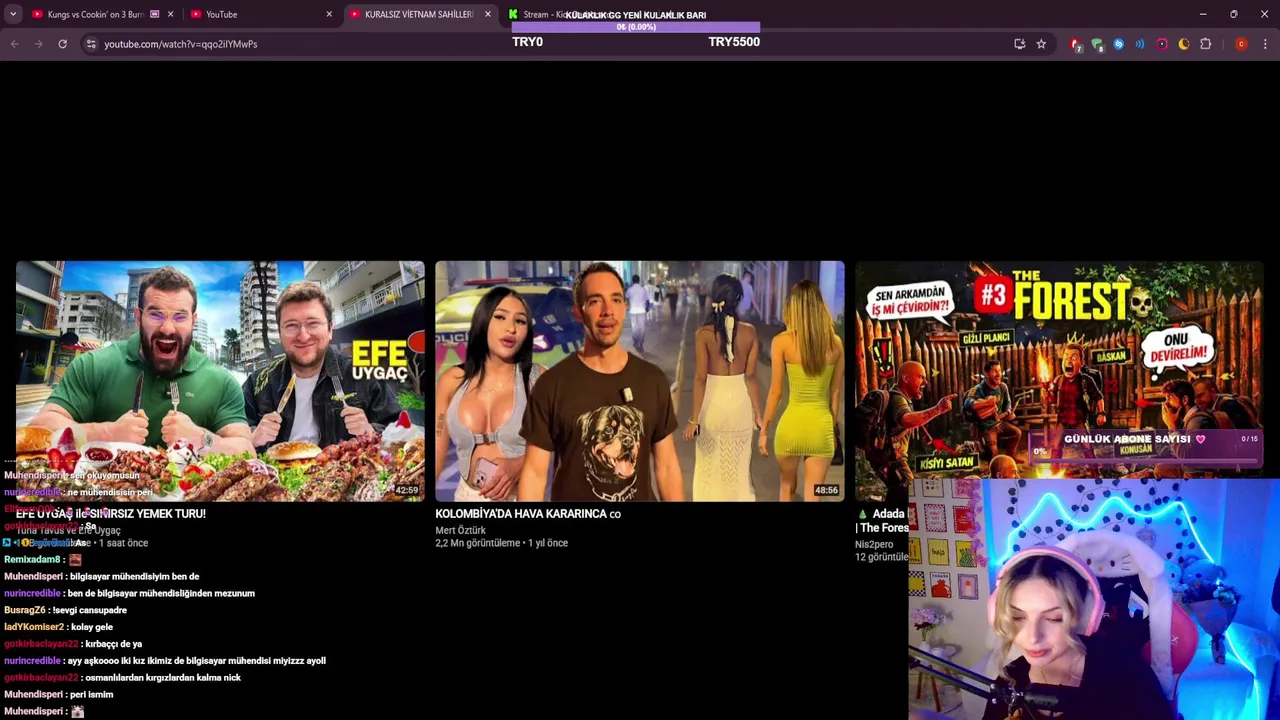Viewport: 1280px width, 720px height.
Task: Select the KURALSIZ VIETNAM SAHILLERI tab
Action: point(419,14)
